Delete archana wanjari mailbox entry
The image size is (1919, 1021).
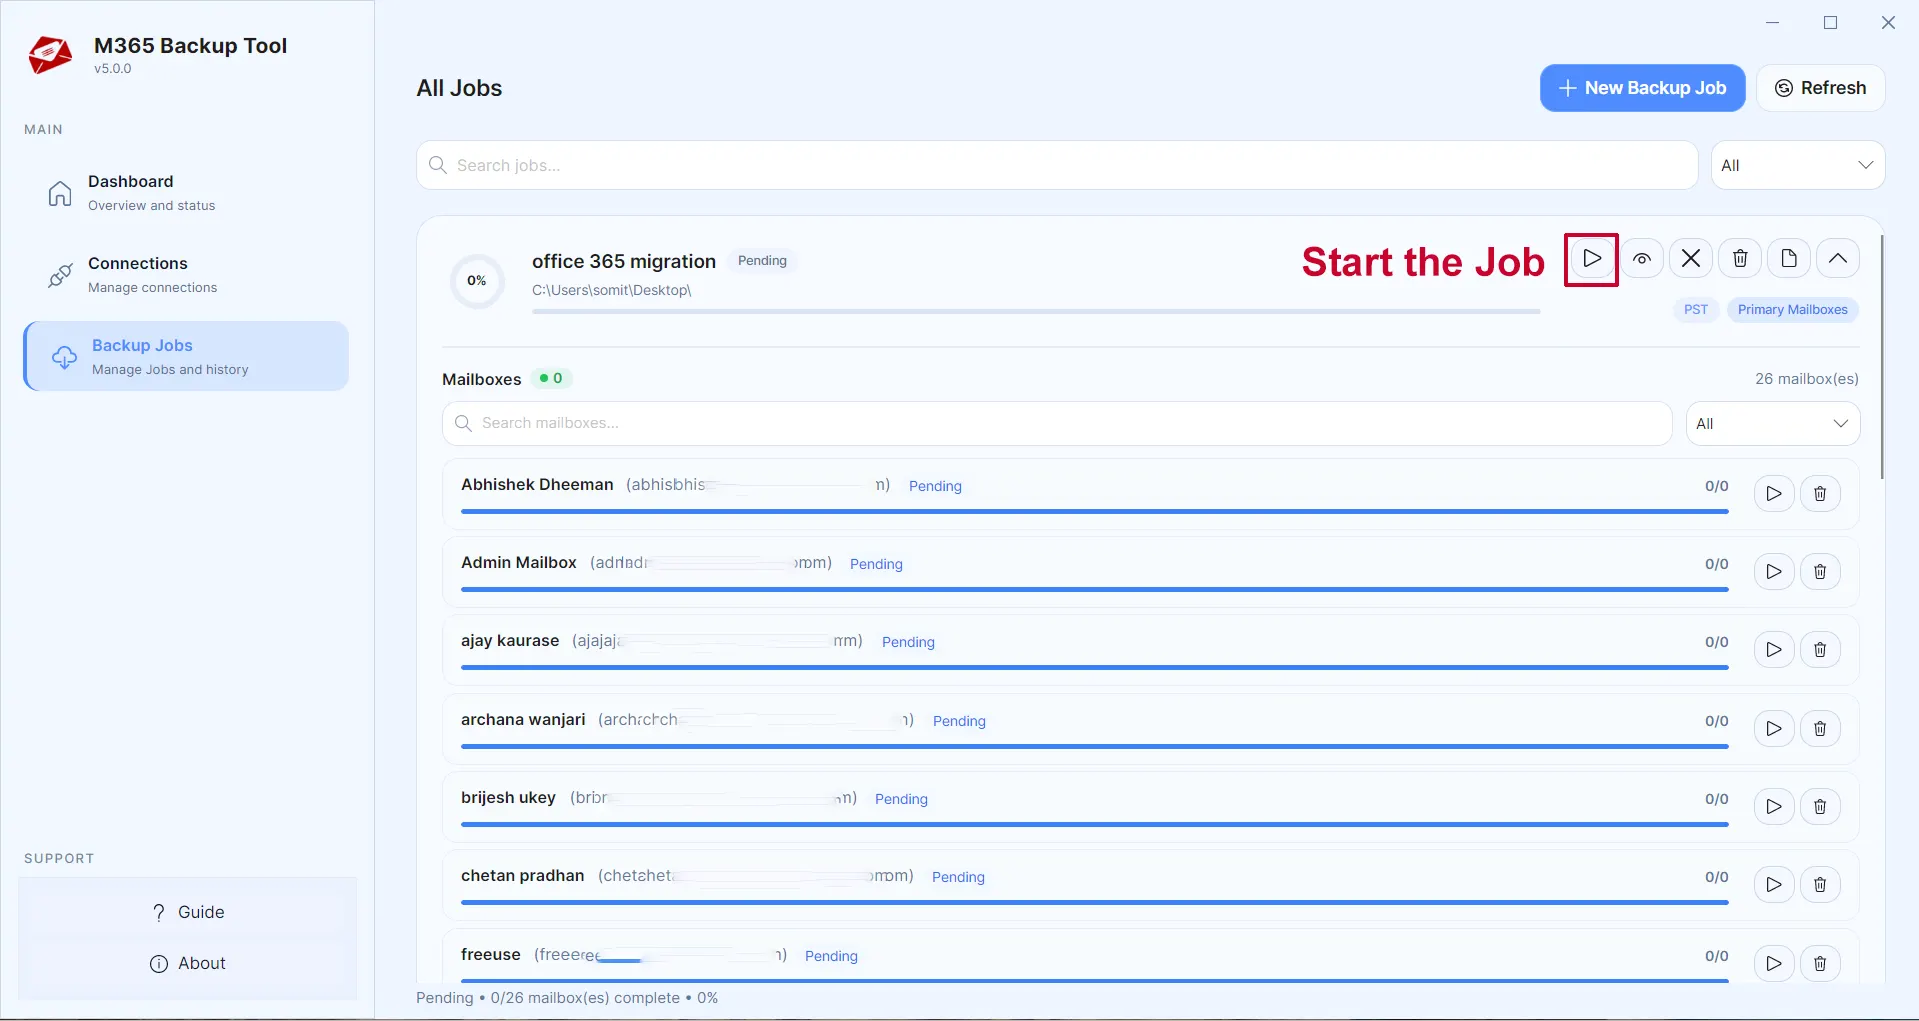click(1820, 729)
